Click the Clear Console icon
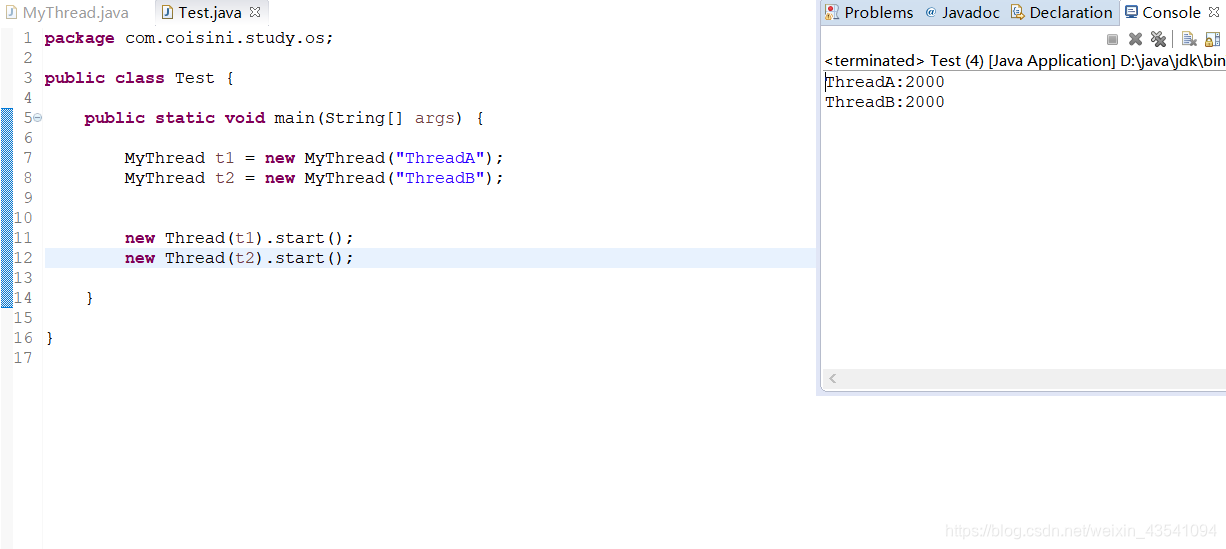This screenshot has width=1226, height=549. 1189,39
